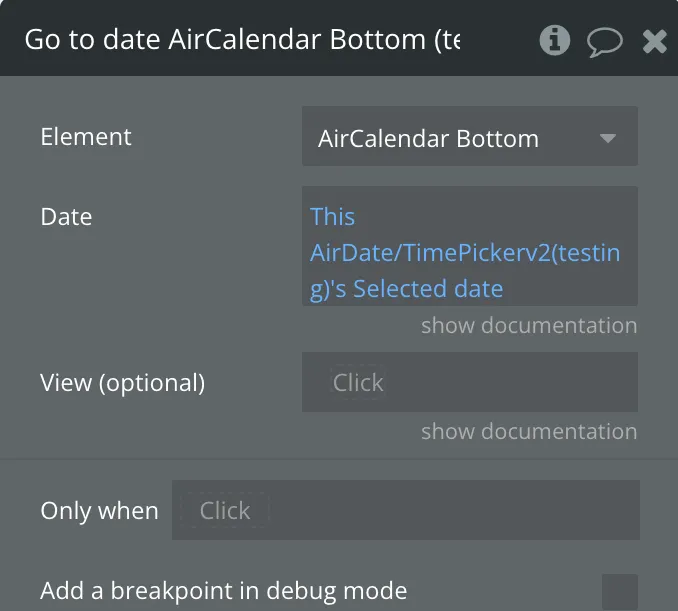Click the Selected date text in Date expression
The image size is (678, 611).
point(428,289)
